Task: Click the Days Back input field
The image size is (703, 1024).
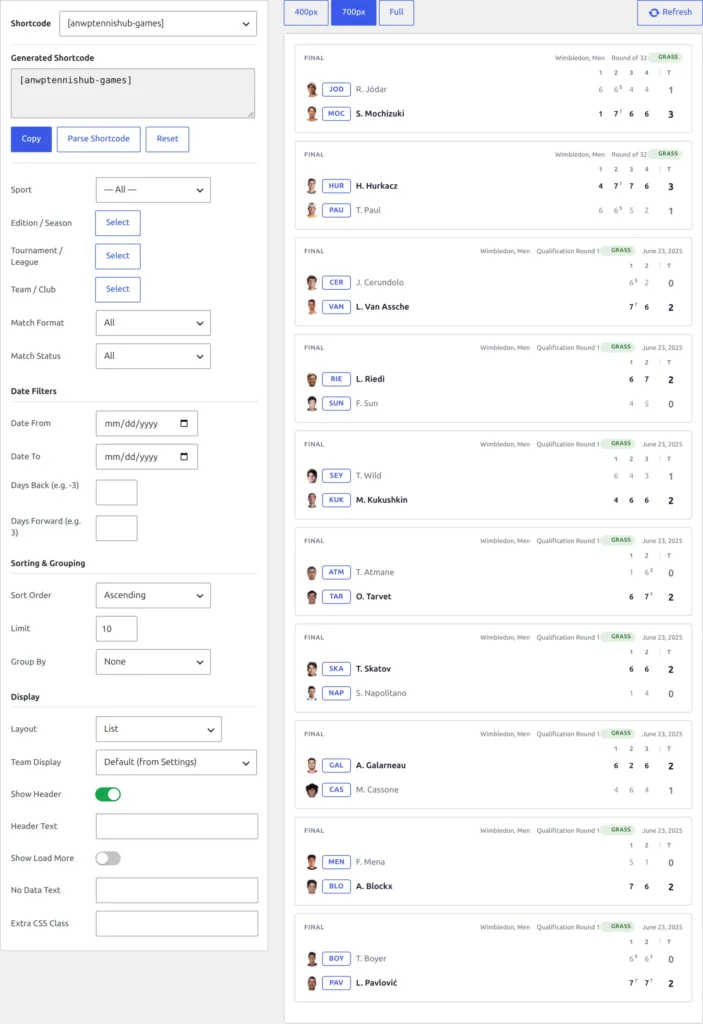Action: [116, 492]
